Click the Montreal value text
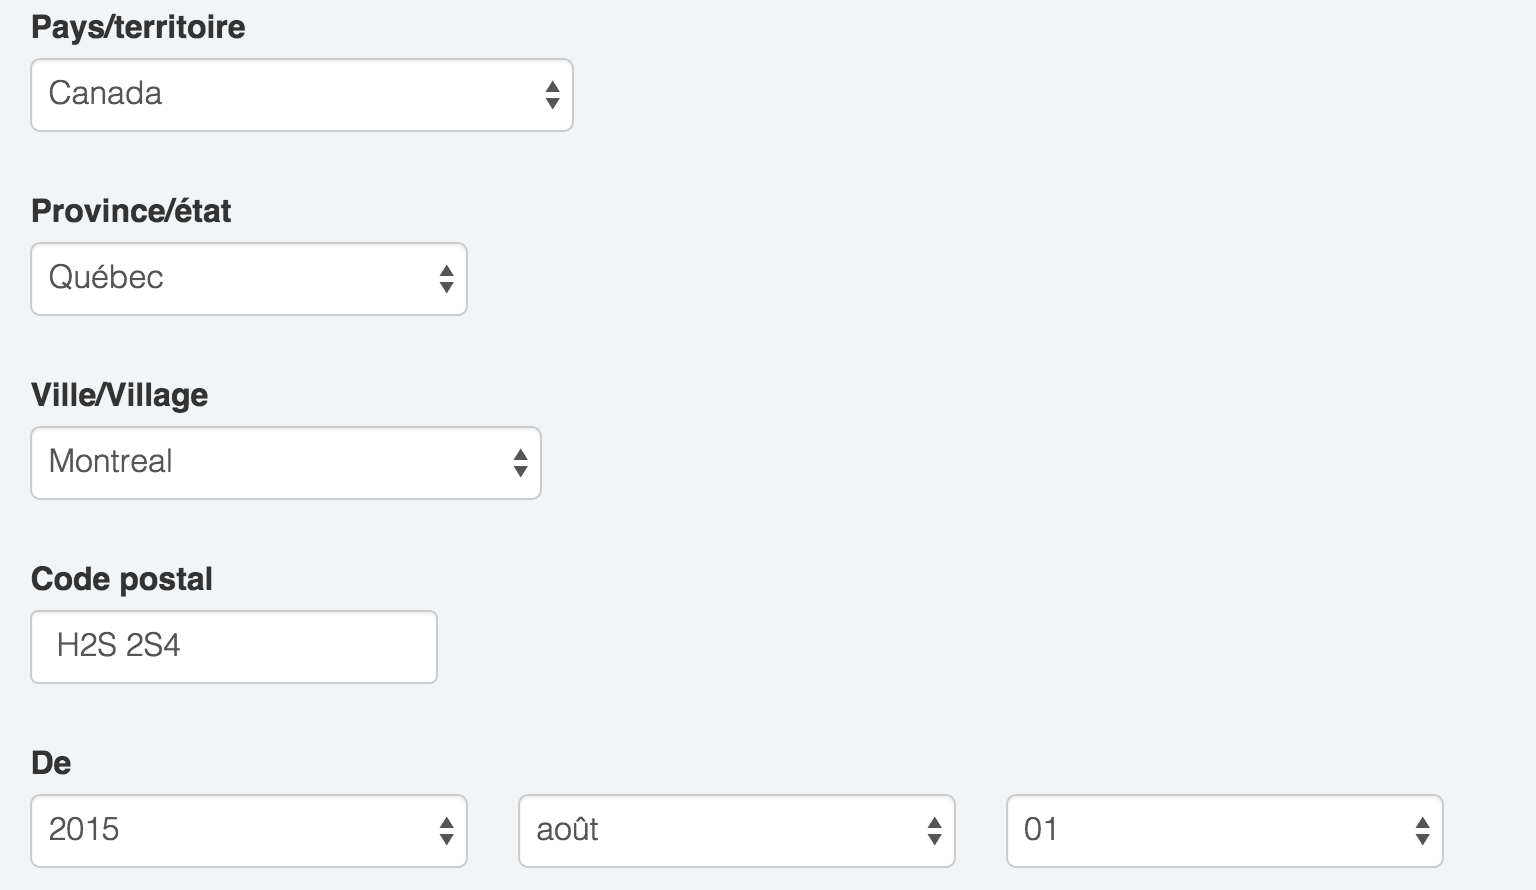The height and width of the screenshot is (890, 1536). pyautogui.click(x=110, y=462)
